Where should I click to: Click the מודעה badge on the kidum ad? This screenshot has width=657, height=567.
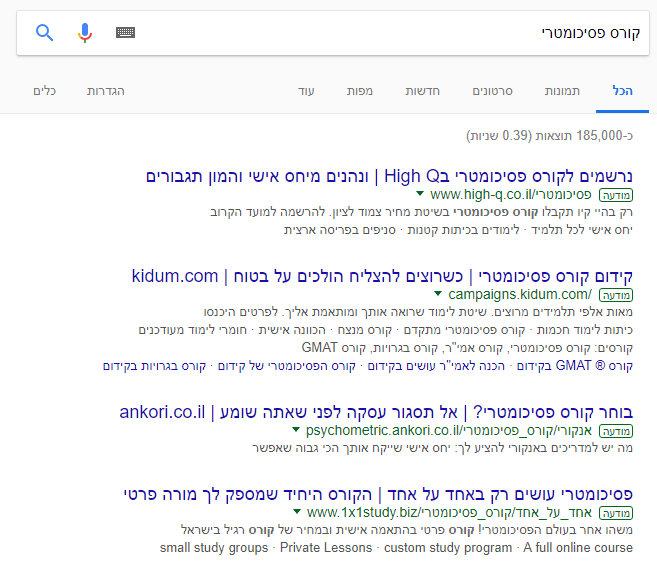(616, 295)
